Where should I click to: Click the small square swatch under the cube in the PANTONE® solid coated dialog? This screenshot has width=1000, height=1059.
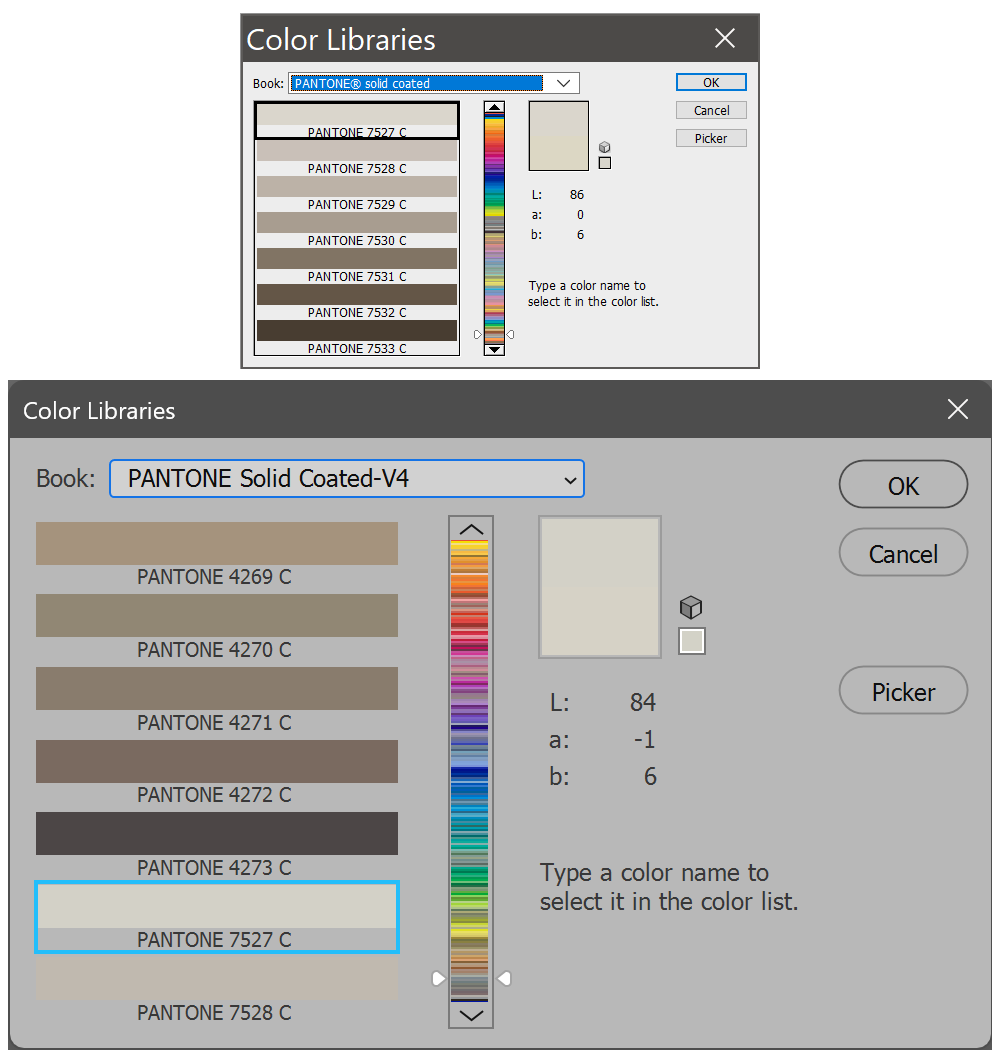[604, 163]
